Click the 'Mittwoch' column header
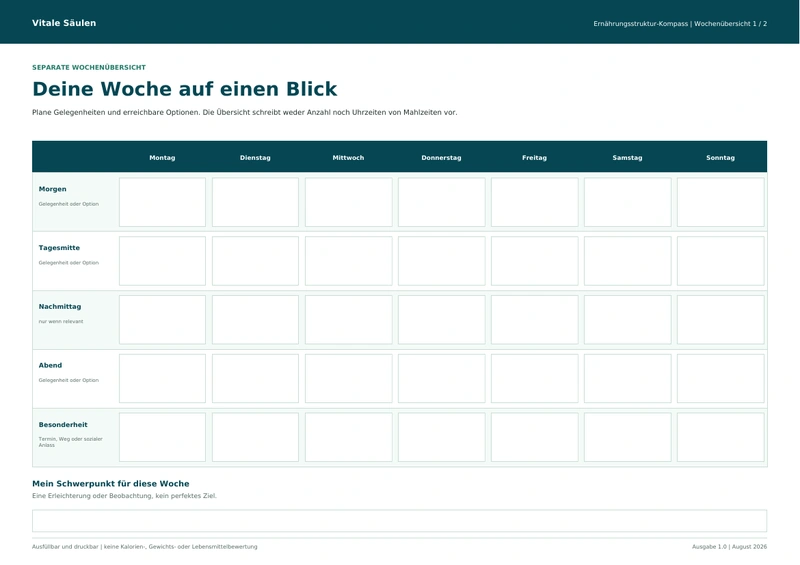The image size is (800, 565). pyautogui.click(x=348, y=158)
